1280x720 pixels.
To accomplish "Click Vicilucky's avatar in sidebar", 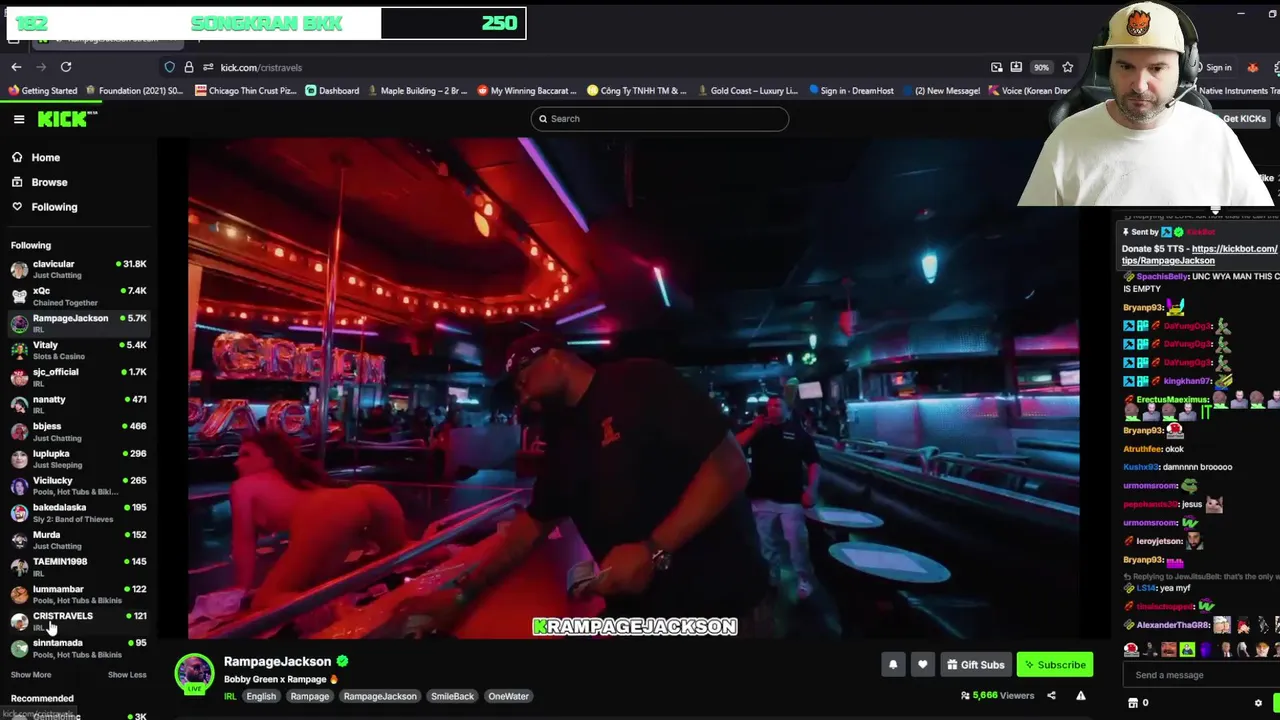I will point(19,486).
